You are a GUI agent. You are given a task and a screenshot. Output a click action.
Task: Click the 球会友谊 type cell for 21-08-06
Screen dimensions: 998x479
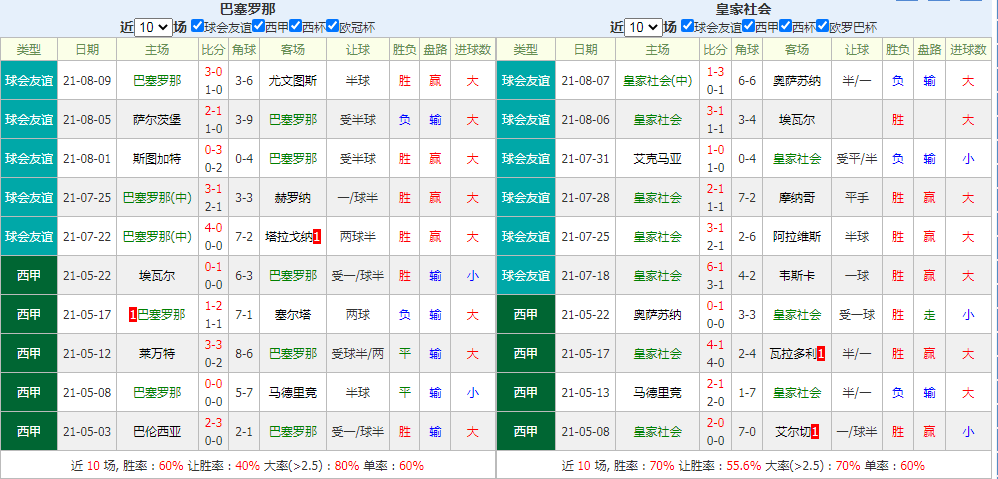coord(526,120)
